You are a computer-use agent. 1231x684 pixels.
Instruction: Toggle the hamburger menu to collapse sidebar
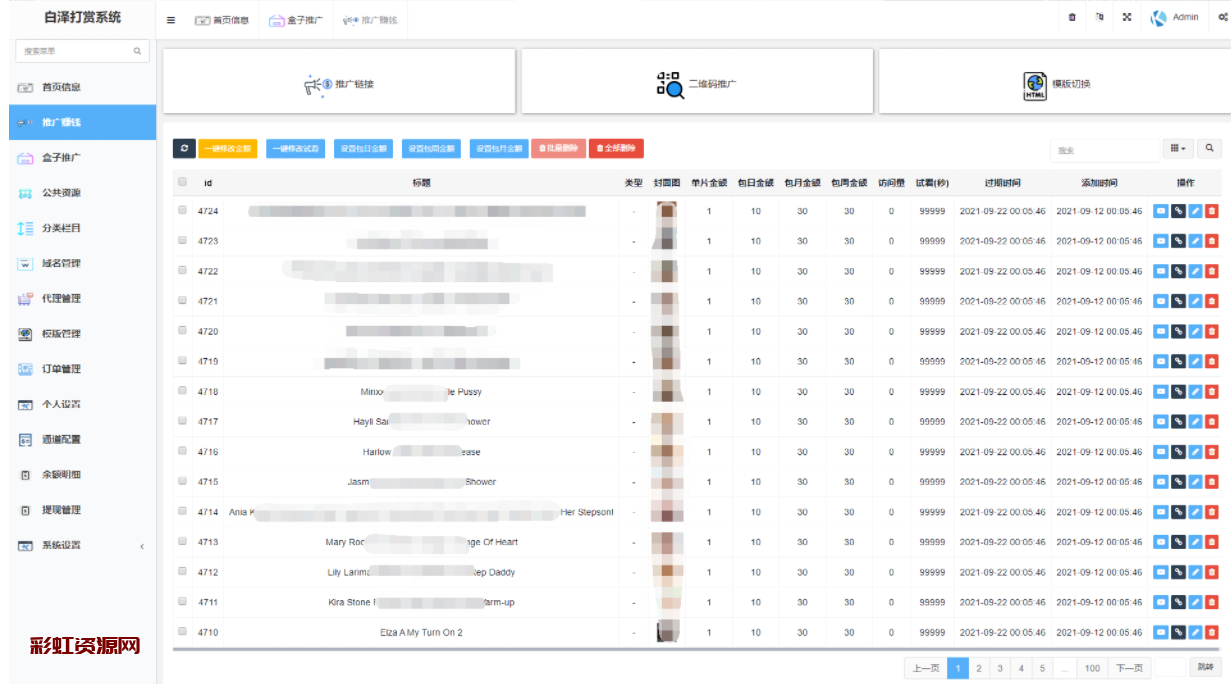[171, 20]
